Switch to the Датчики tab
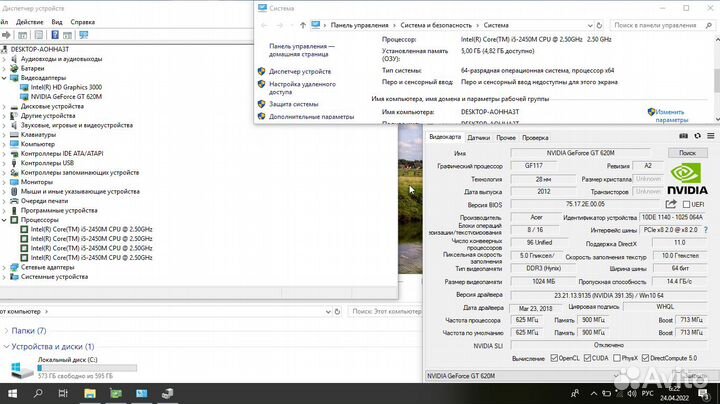Viewport: 720px width, 404px height. [478, 138]
